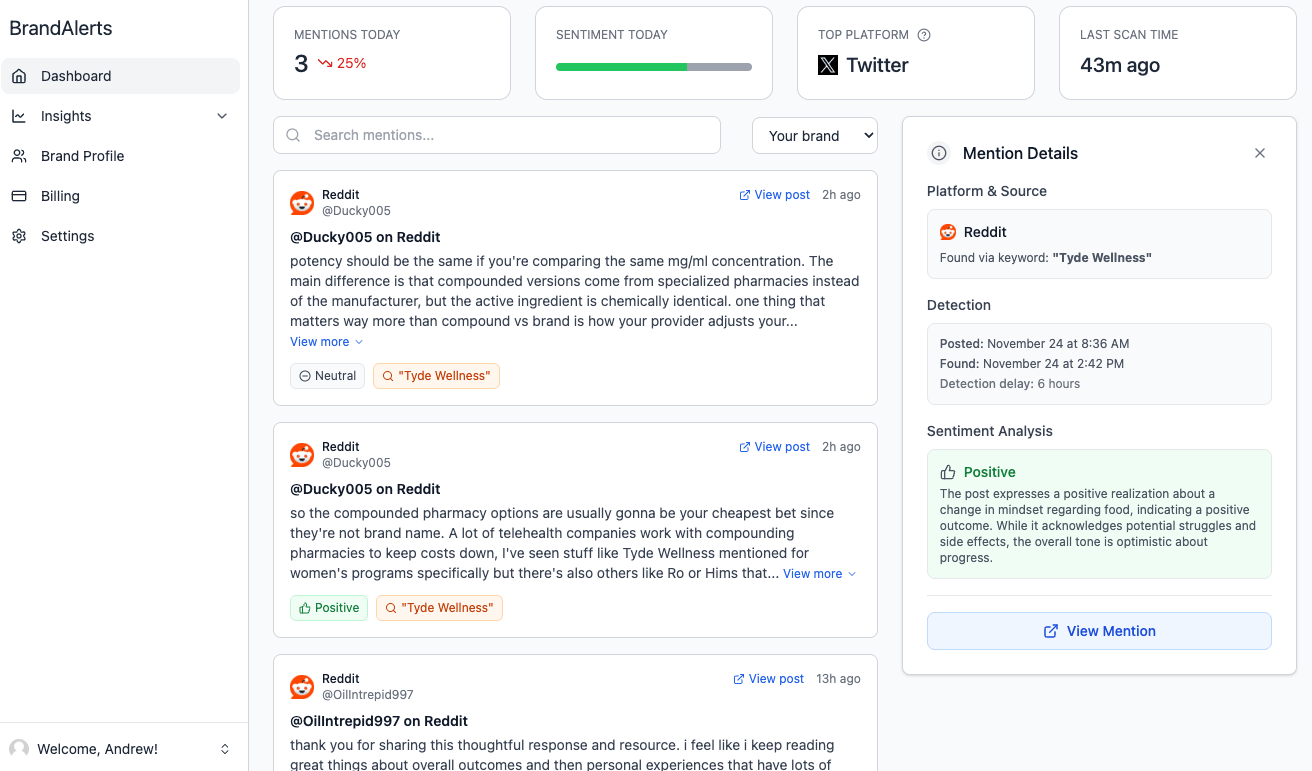Click the X Twitter logo icon

tap(828, 66)
